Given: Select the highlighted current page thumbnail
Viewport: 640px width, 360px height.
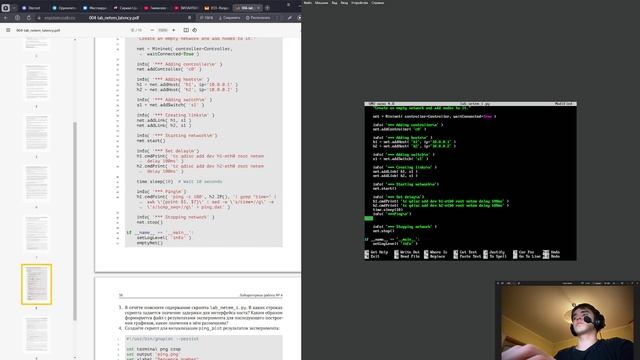Looking at the screenshot, I should click(37, 284).
